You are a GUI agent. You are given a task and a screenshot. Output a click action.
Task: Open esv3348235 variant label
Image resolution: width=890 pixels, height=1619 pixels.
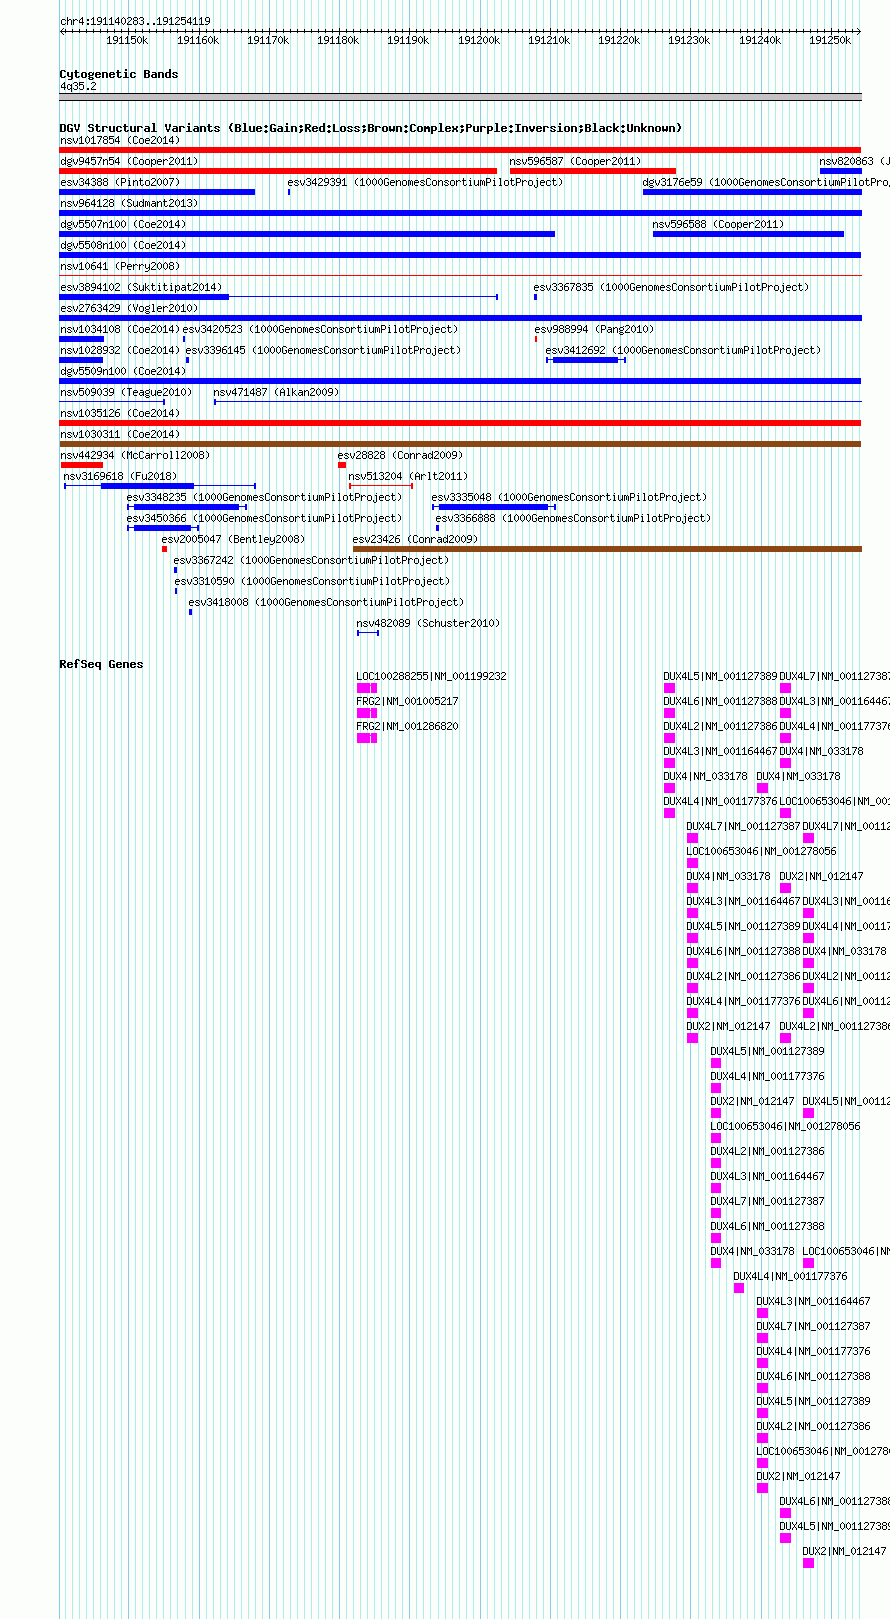tap(264, 497)
